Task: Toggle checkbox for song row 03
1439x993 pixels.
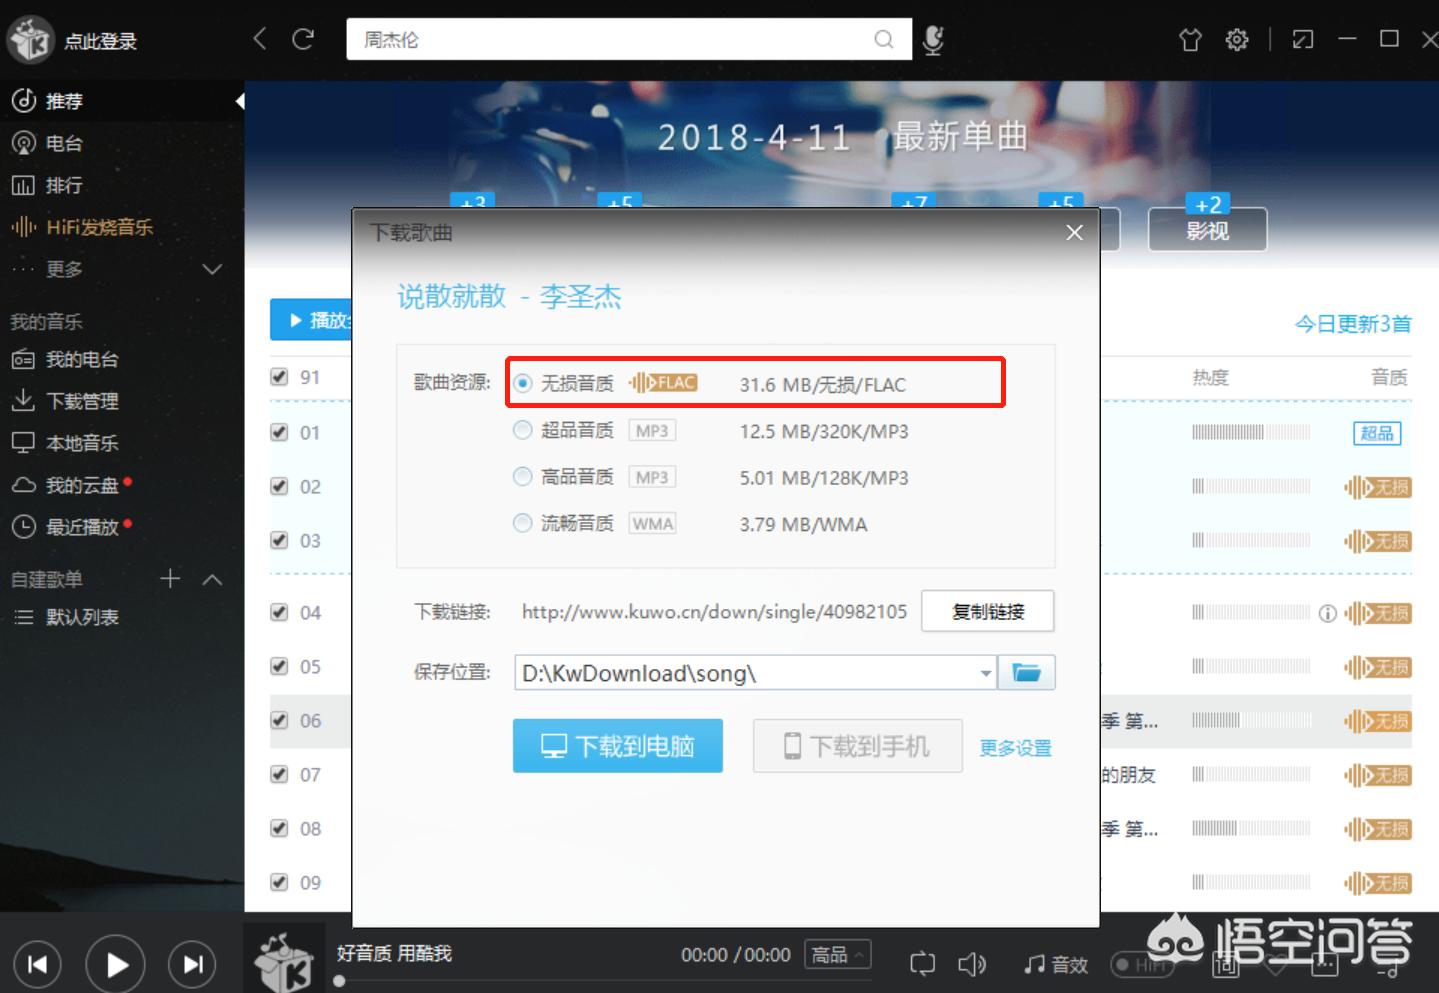Action: (x=279, y=540)
